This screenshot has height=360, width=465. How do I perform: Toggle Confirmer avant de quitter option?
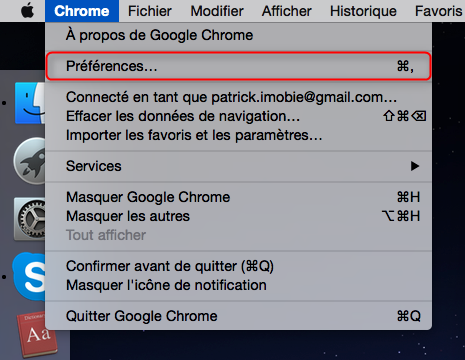[238, 266]
